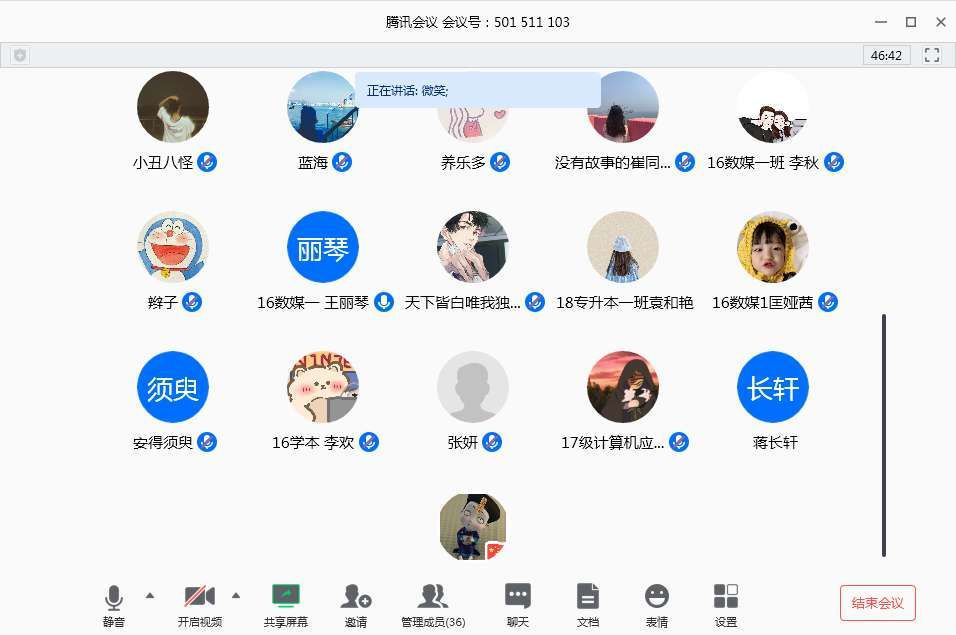The image size is (956, 635).
Task: Enter full screen mode
Action: 932,56
